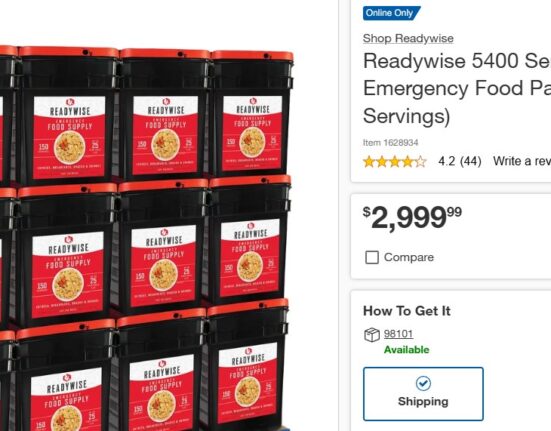
Task: Select the Shipping delivery option
Action: 423,394
